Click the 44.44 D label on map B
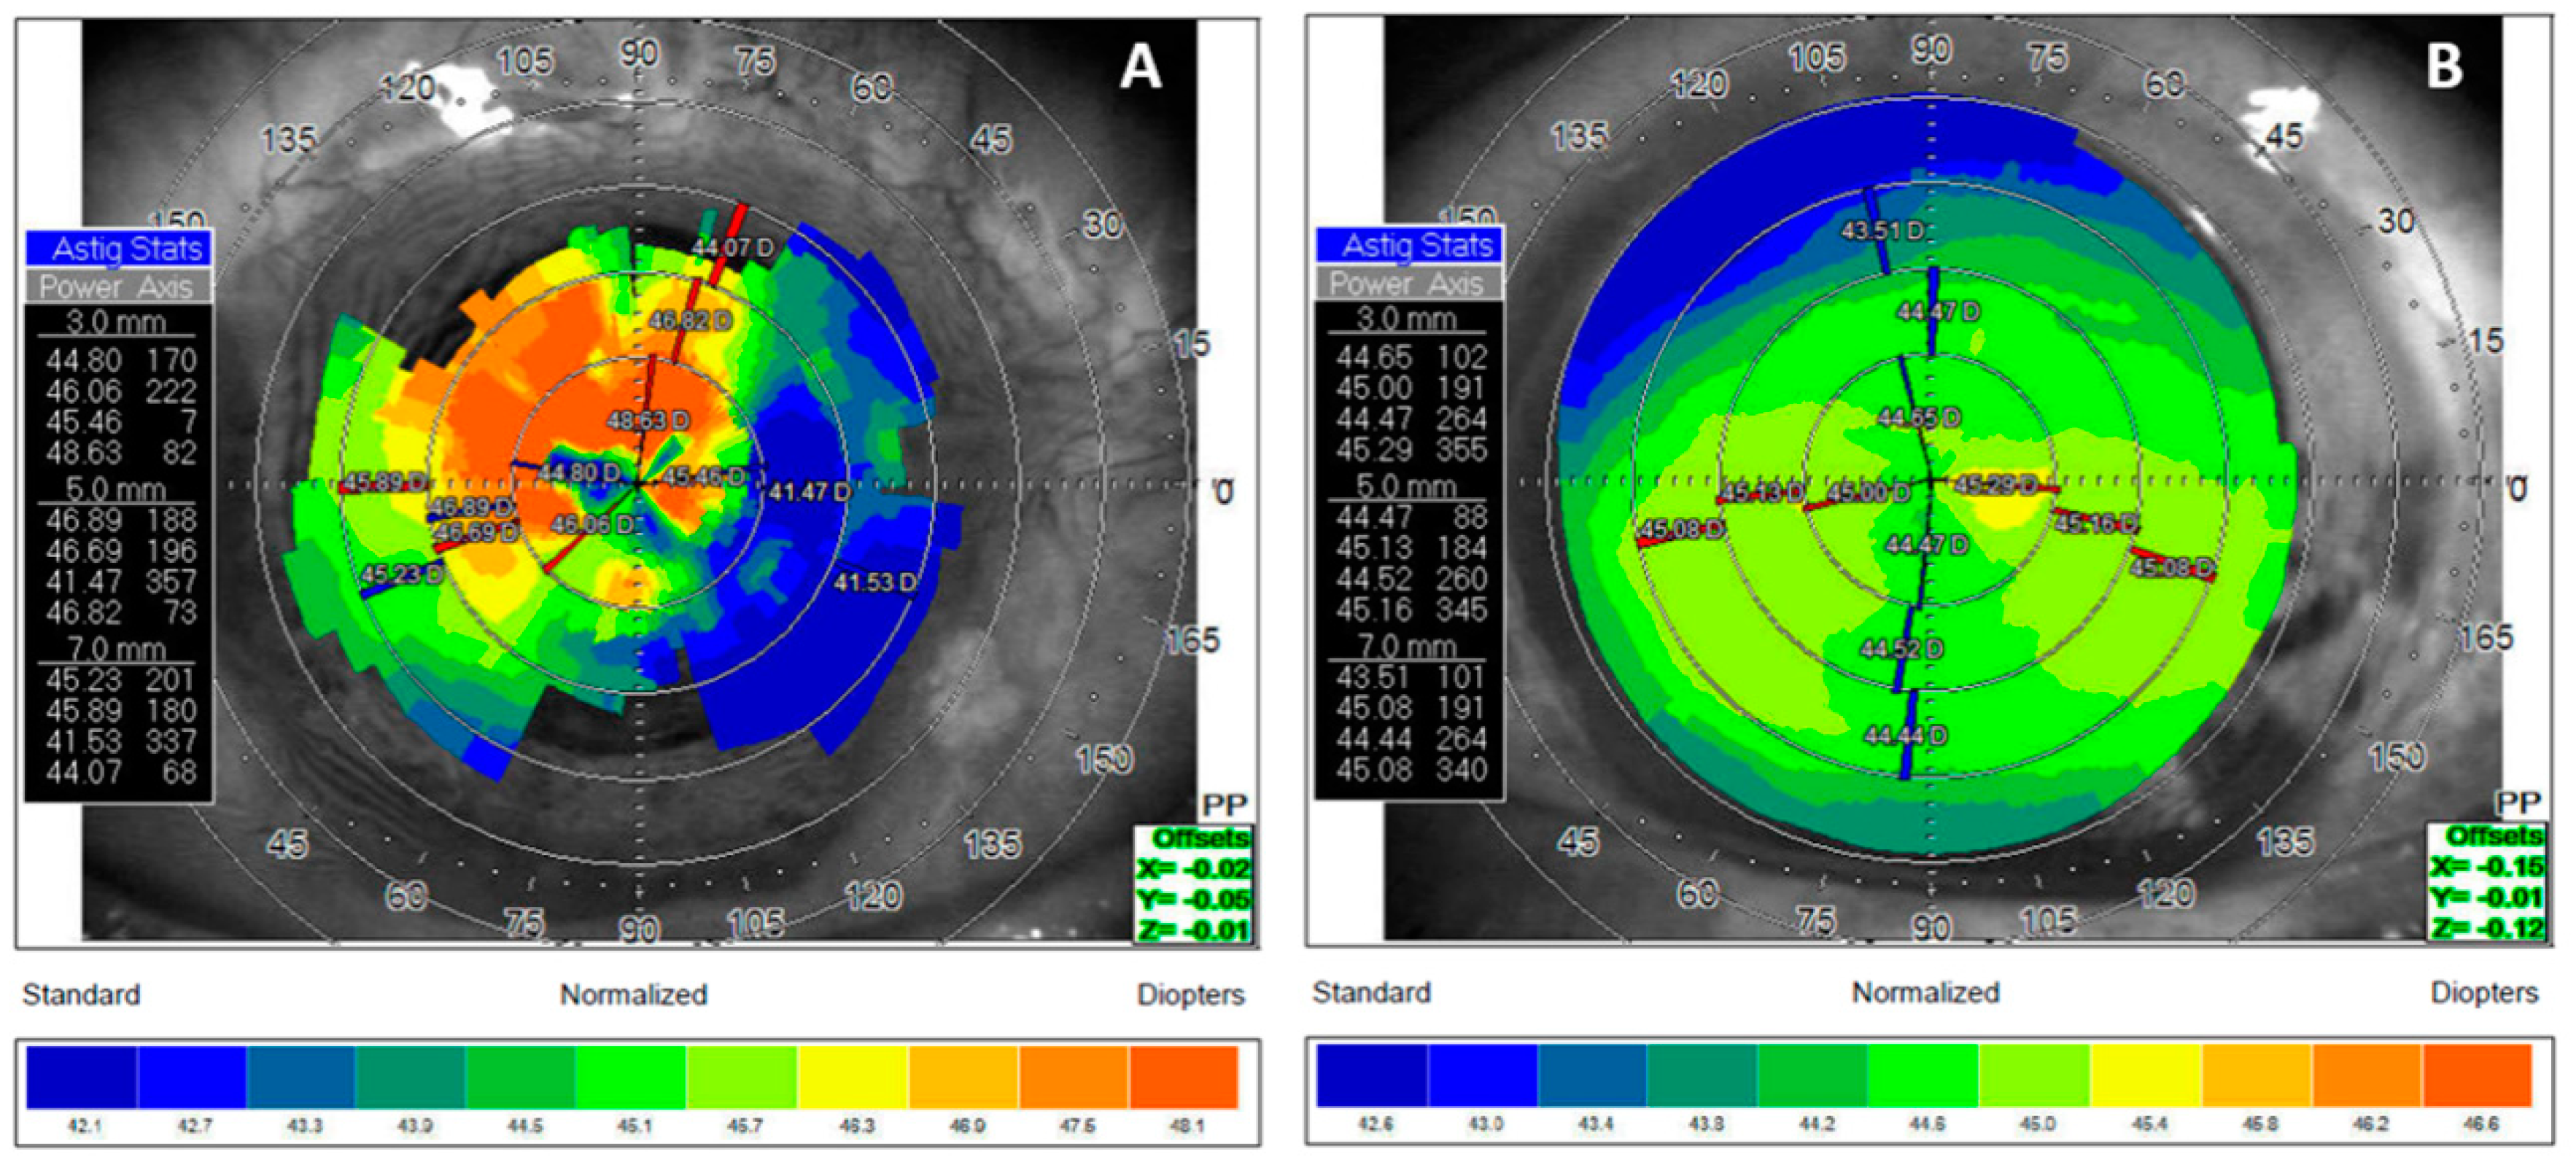 [x=1906, y=736]
